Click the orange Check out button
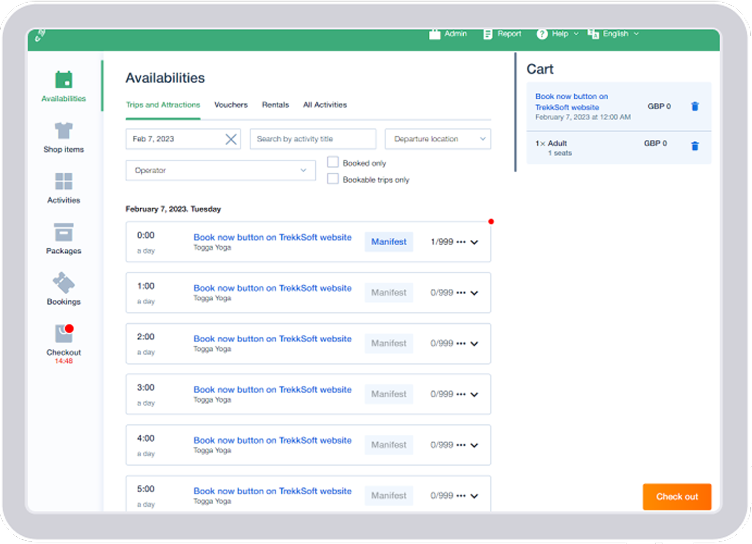This screenshot has height=544, width=752. point(676,497)
